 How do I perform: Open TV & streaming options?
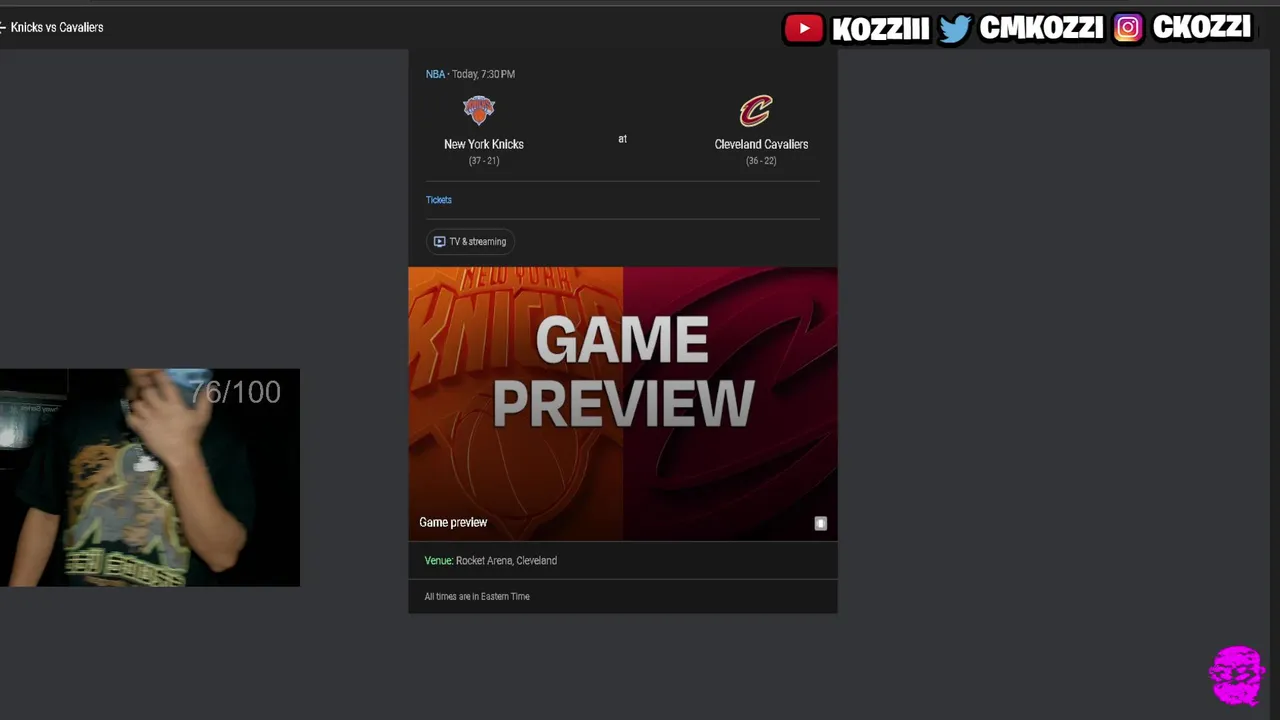point(470,241)
